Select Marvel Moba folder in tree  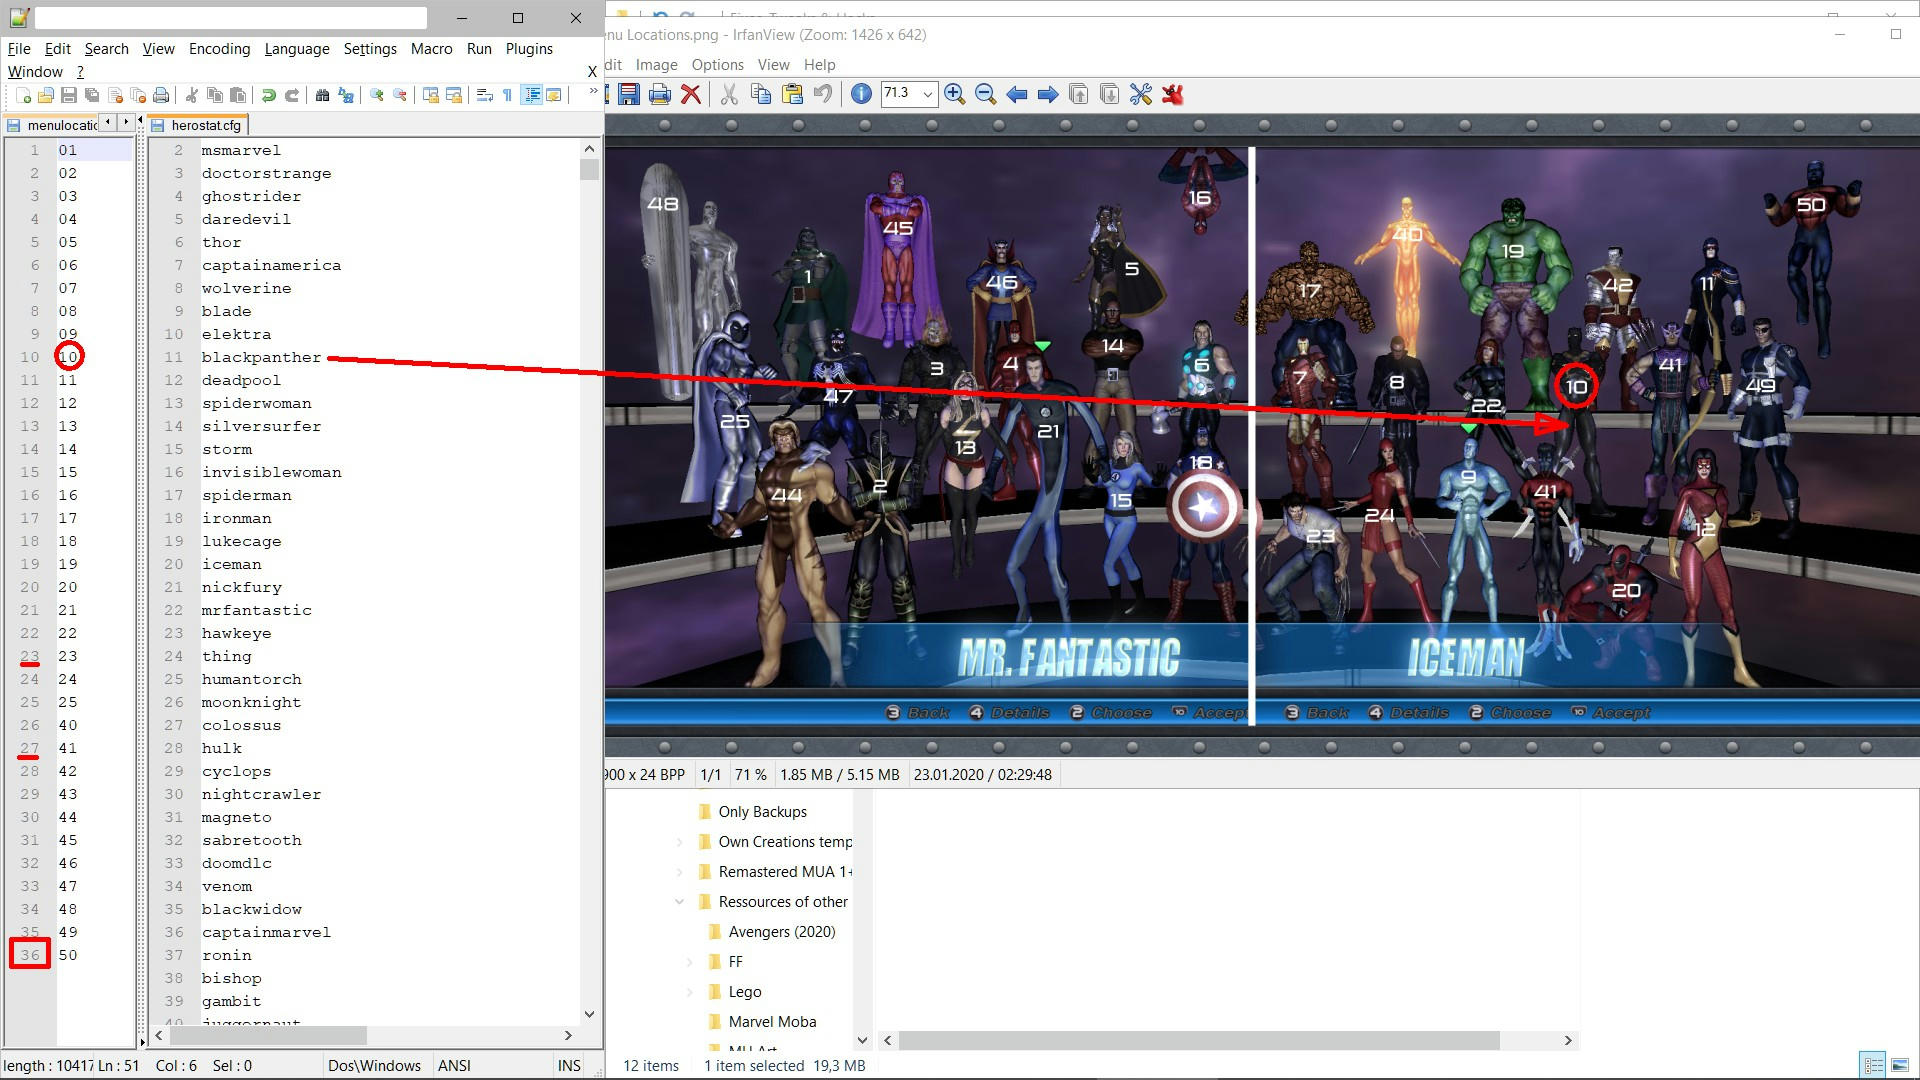point(771,1021)
